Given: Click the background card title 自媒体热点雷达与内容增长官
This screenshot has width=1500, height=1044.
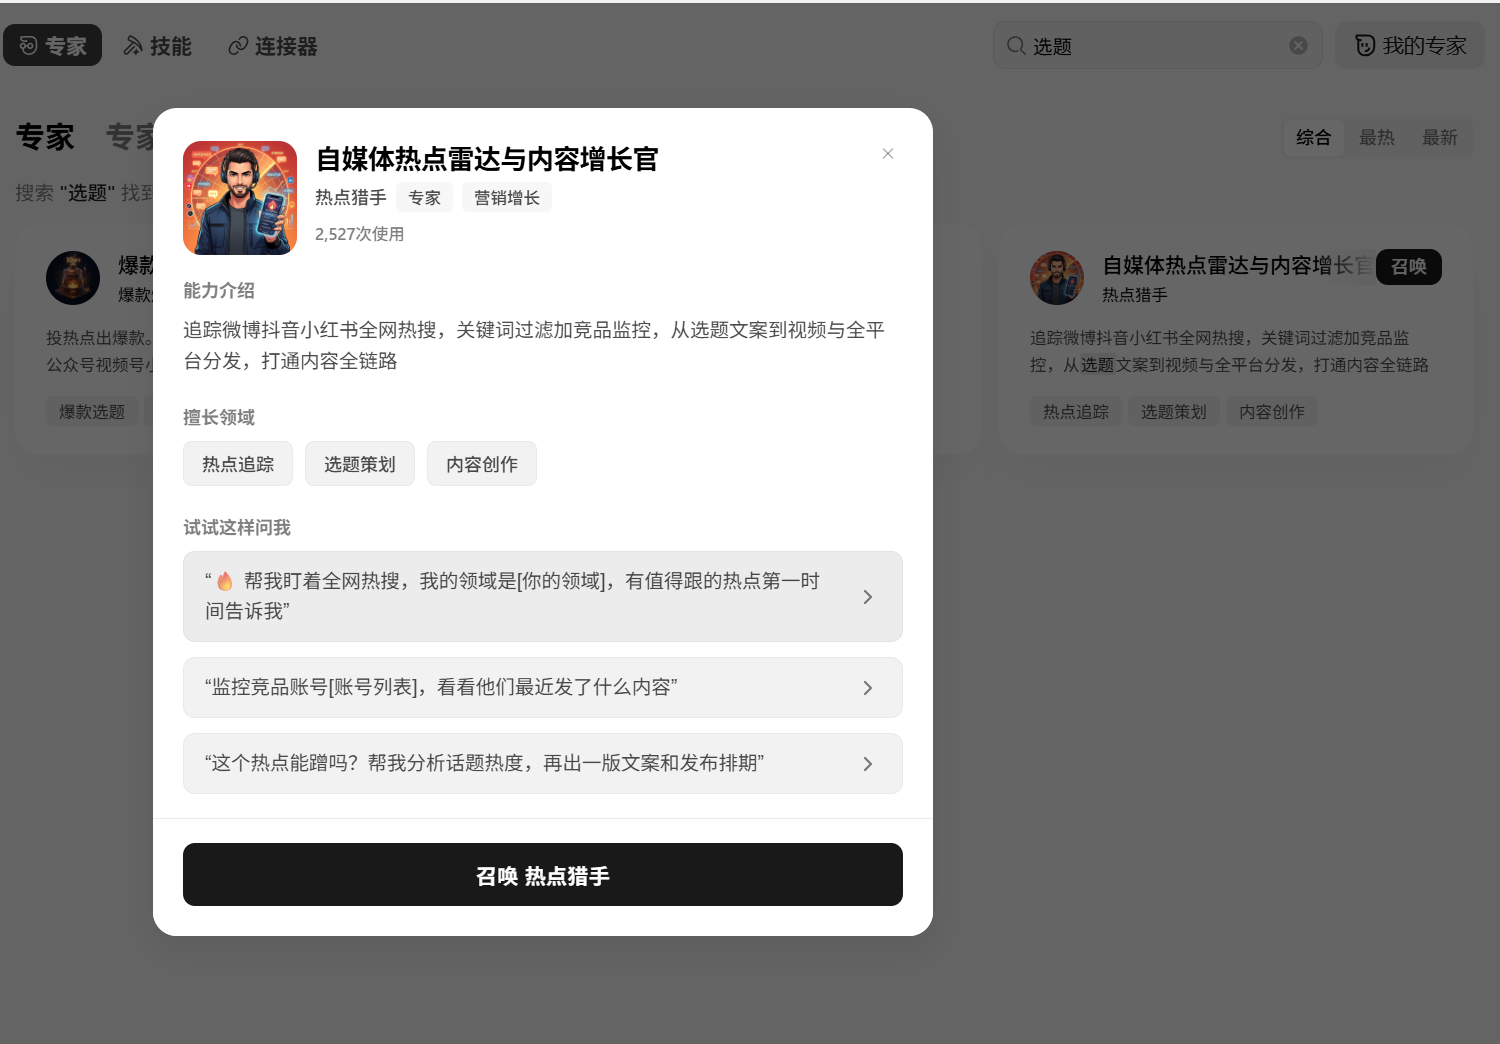Looking at the screenshot, I should (1238, 265).
